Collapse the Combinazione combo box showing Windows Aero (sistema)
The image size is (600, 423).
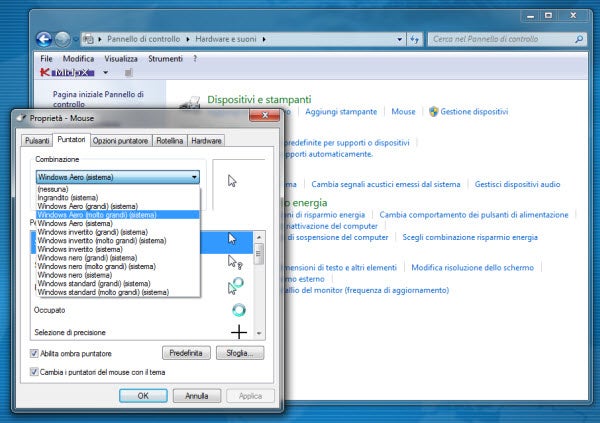point(117,177)
